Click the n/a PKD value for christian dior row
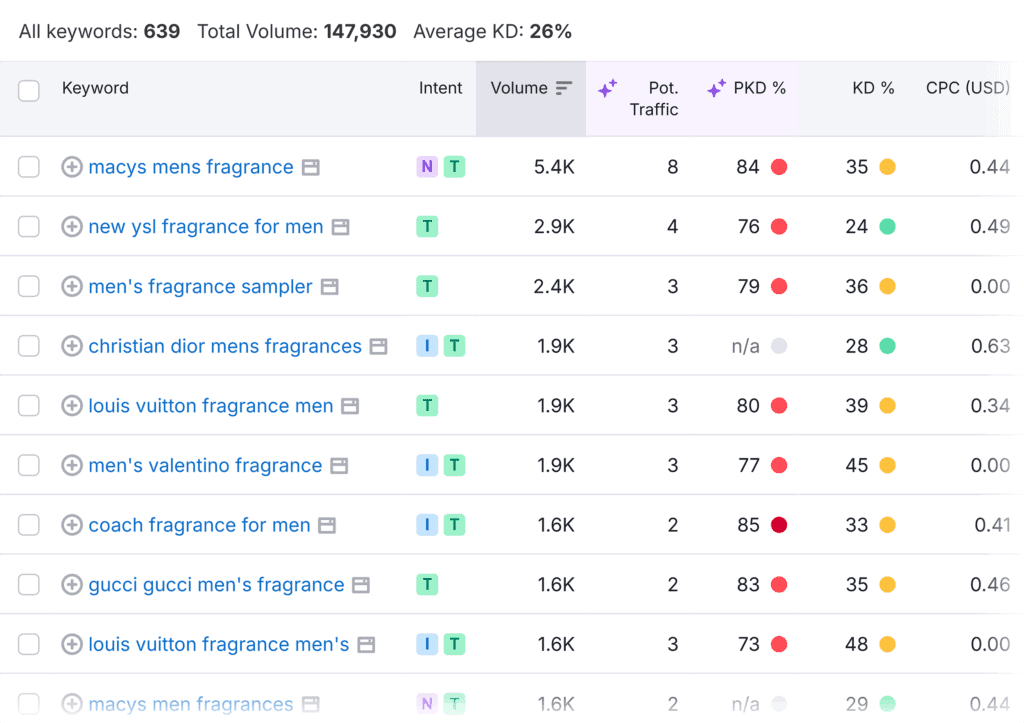1024x723 pixels. (x=745, y=346)
